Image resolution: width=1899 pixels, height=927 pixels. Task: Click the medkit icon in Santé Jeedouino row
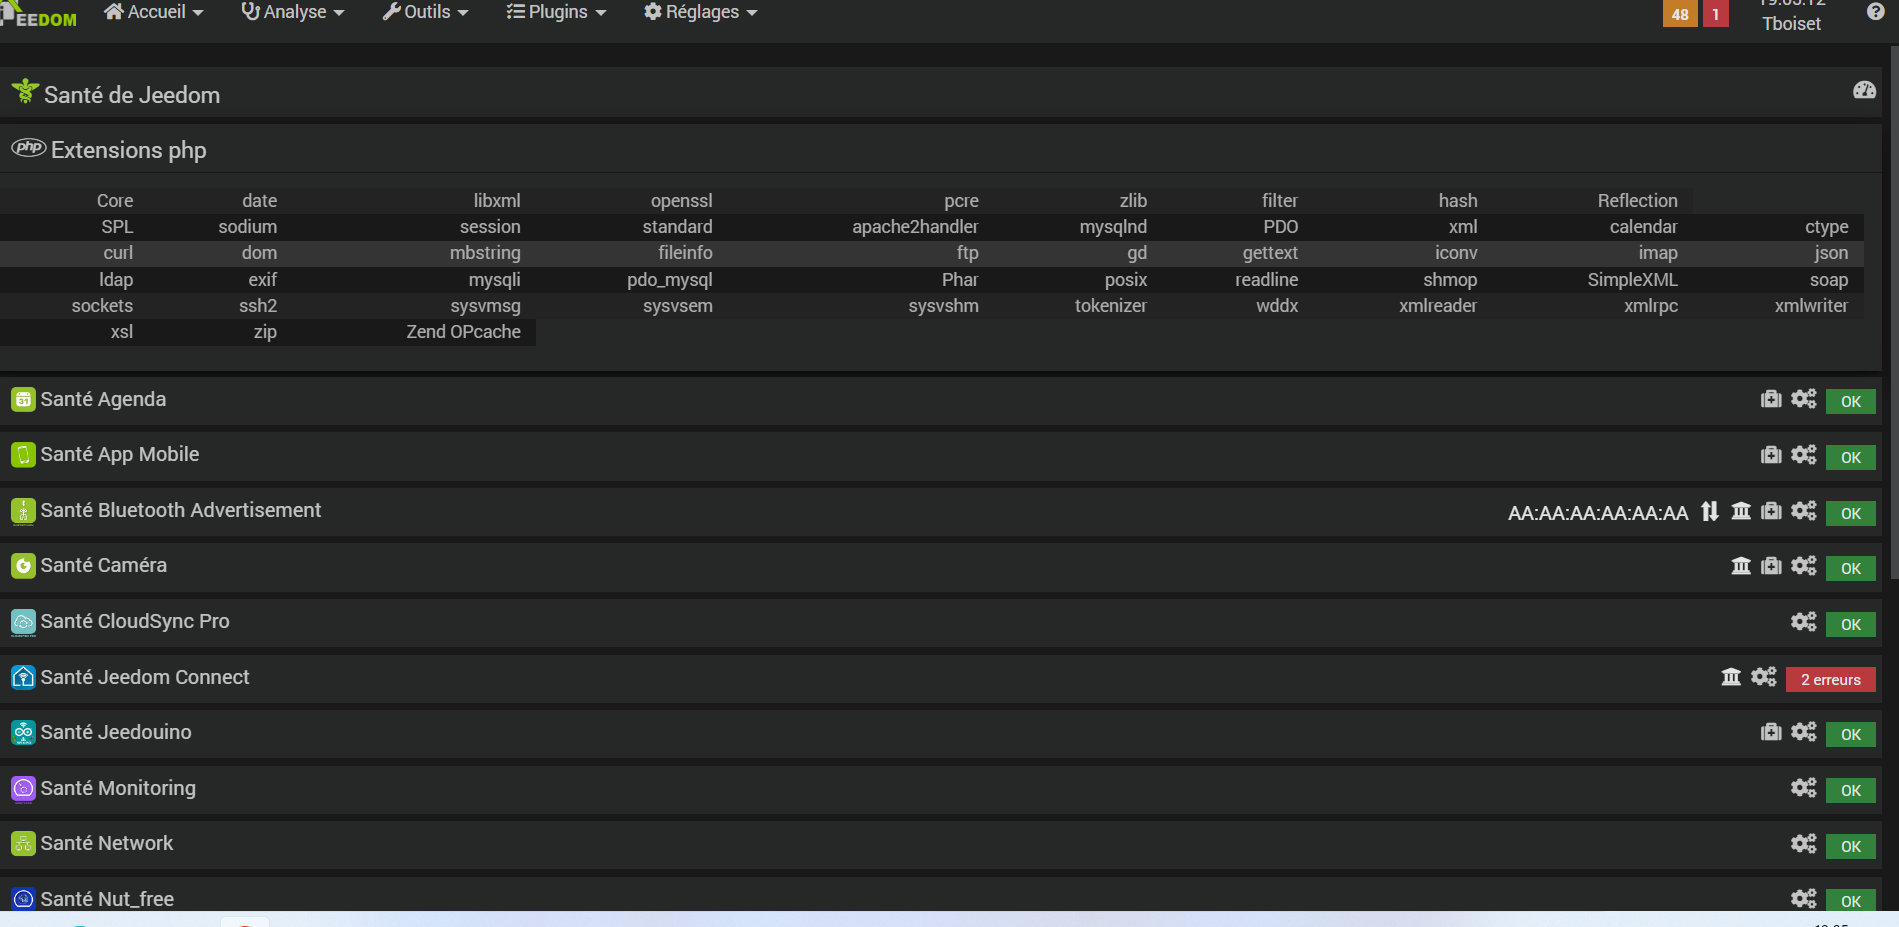pos(1771,732)
